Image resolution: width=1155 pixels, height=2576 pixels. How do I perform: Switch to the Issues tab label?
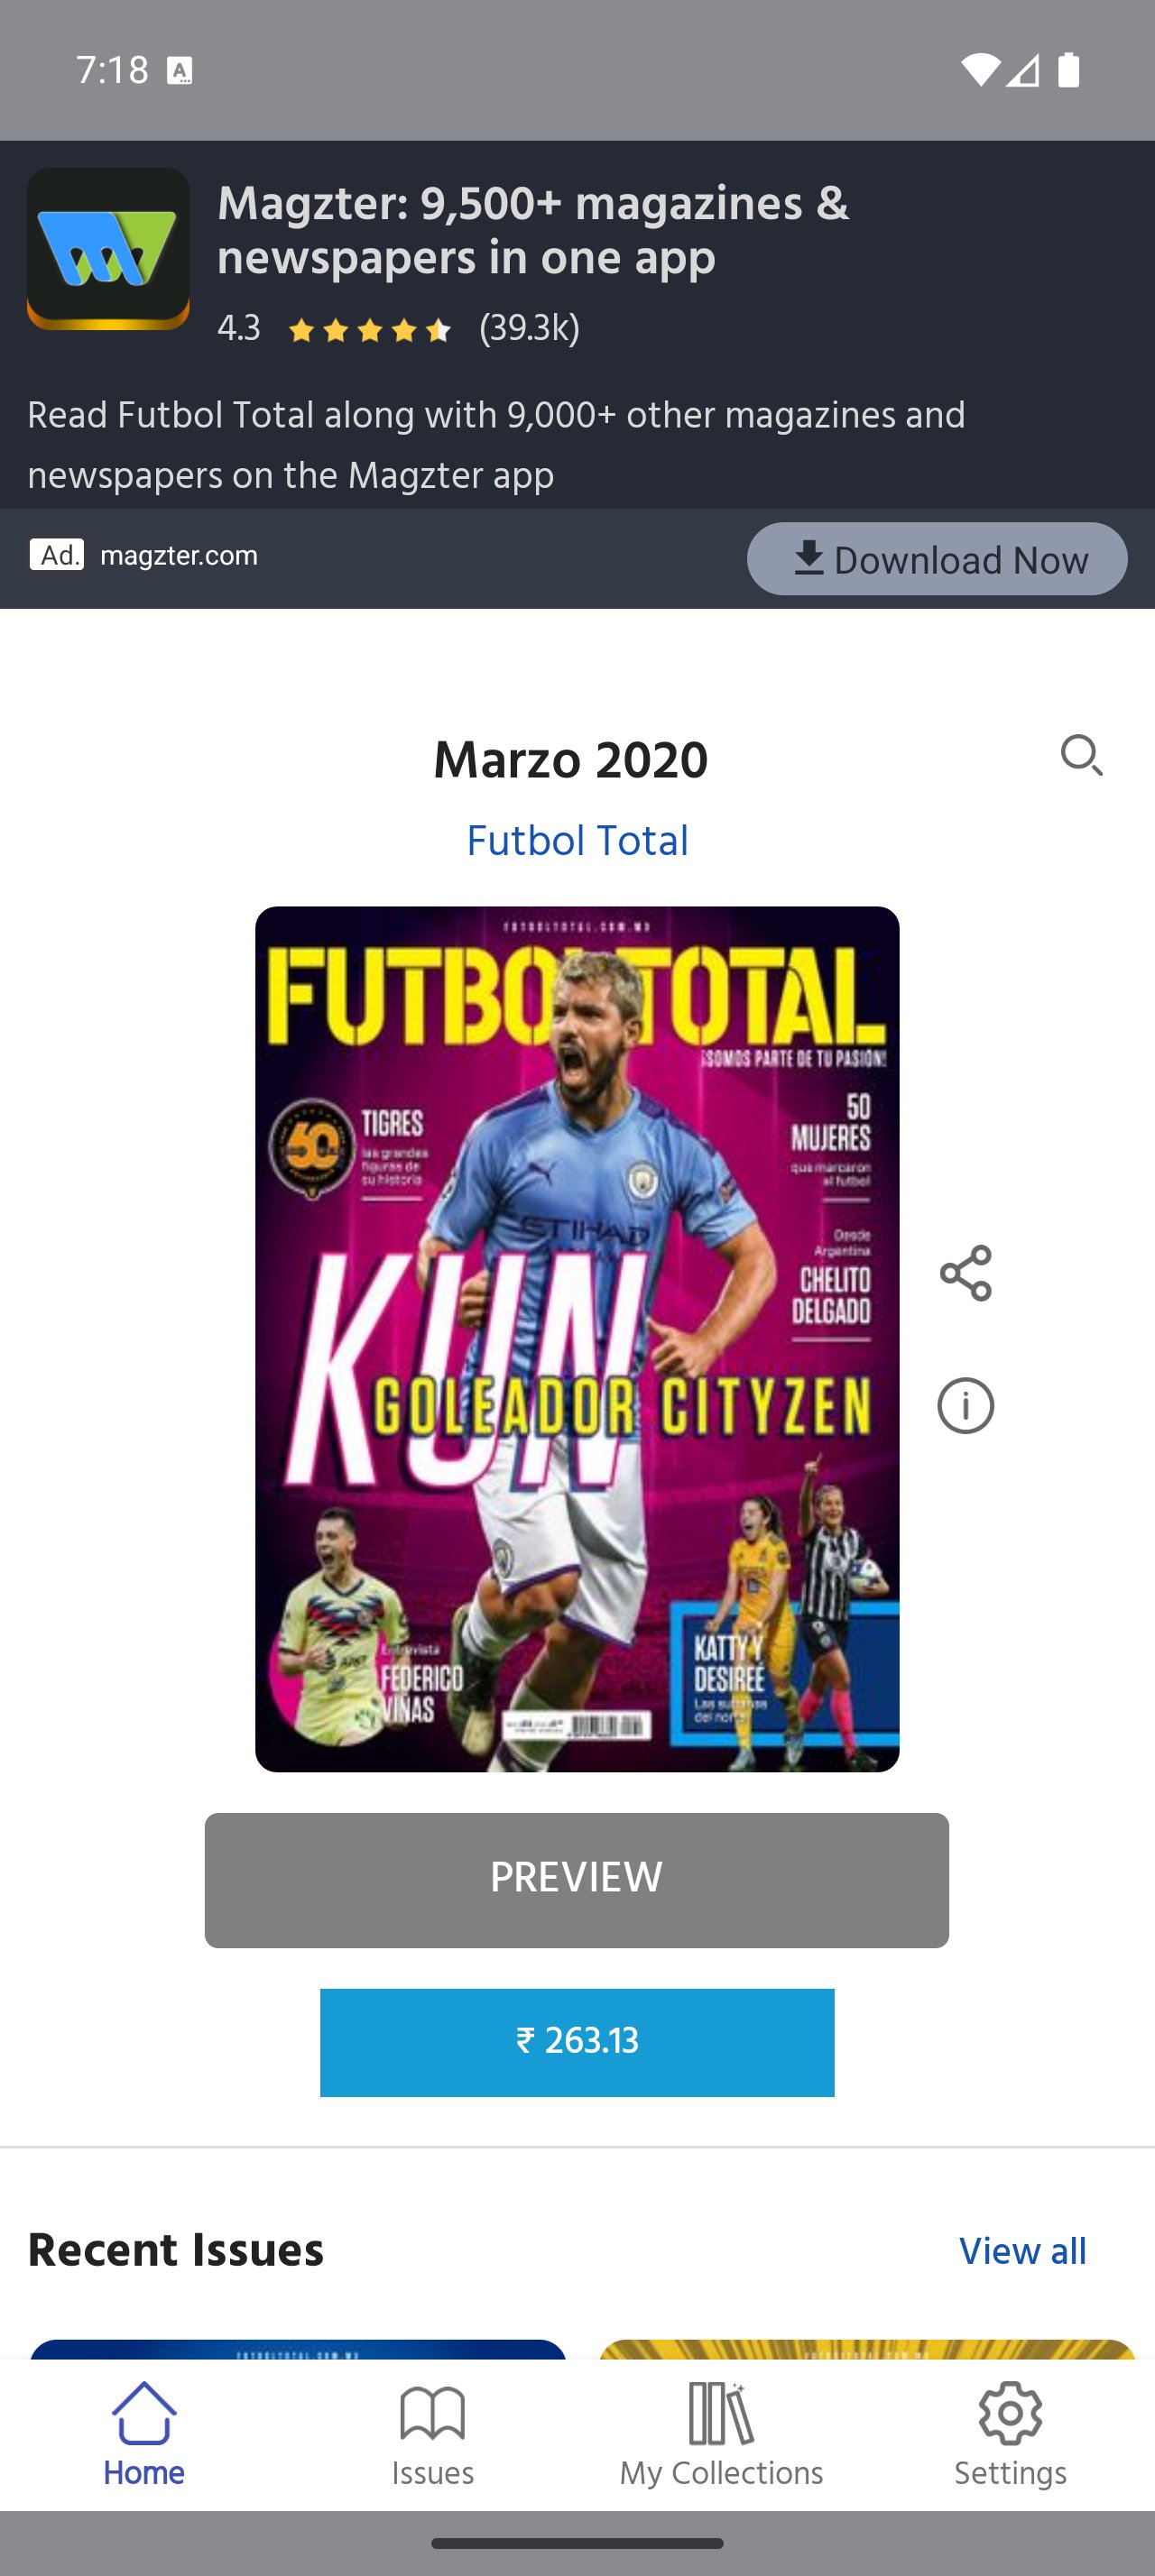tap(432, 2473)
